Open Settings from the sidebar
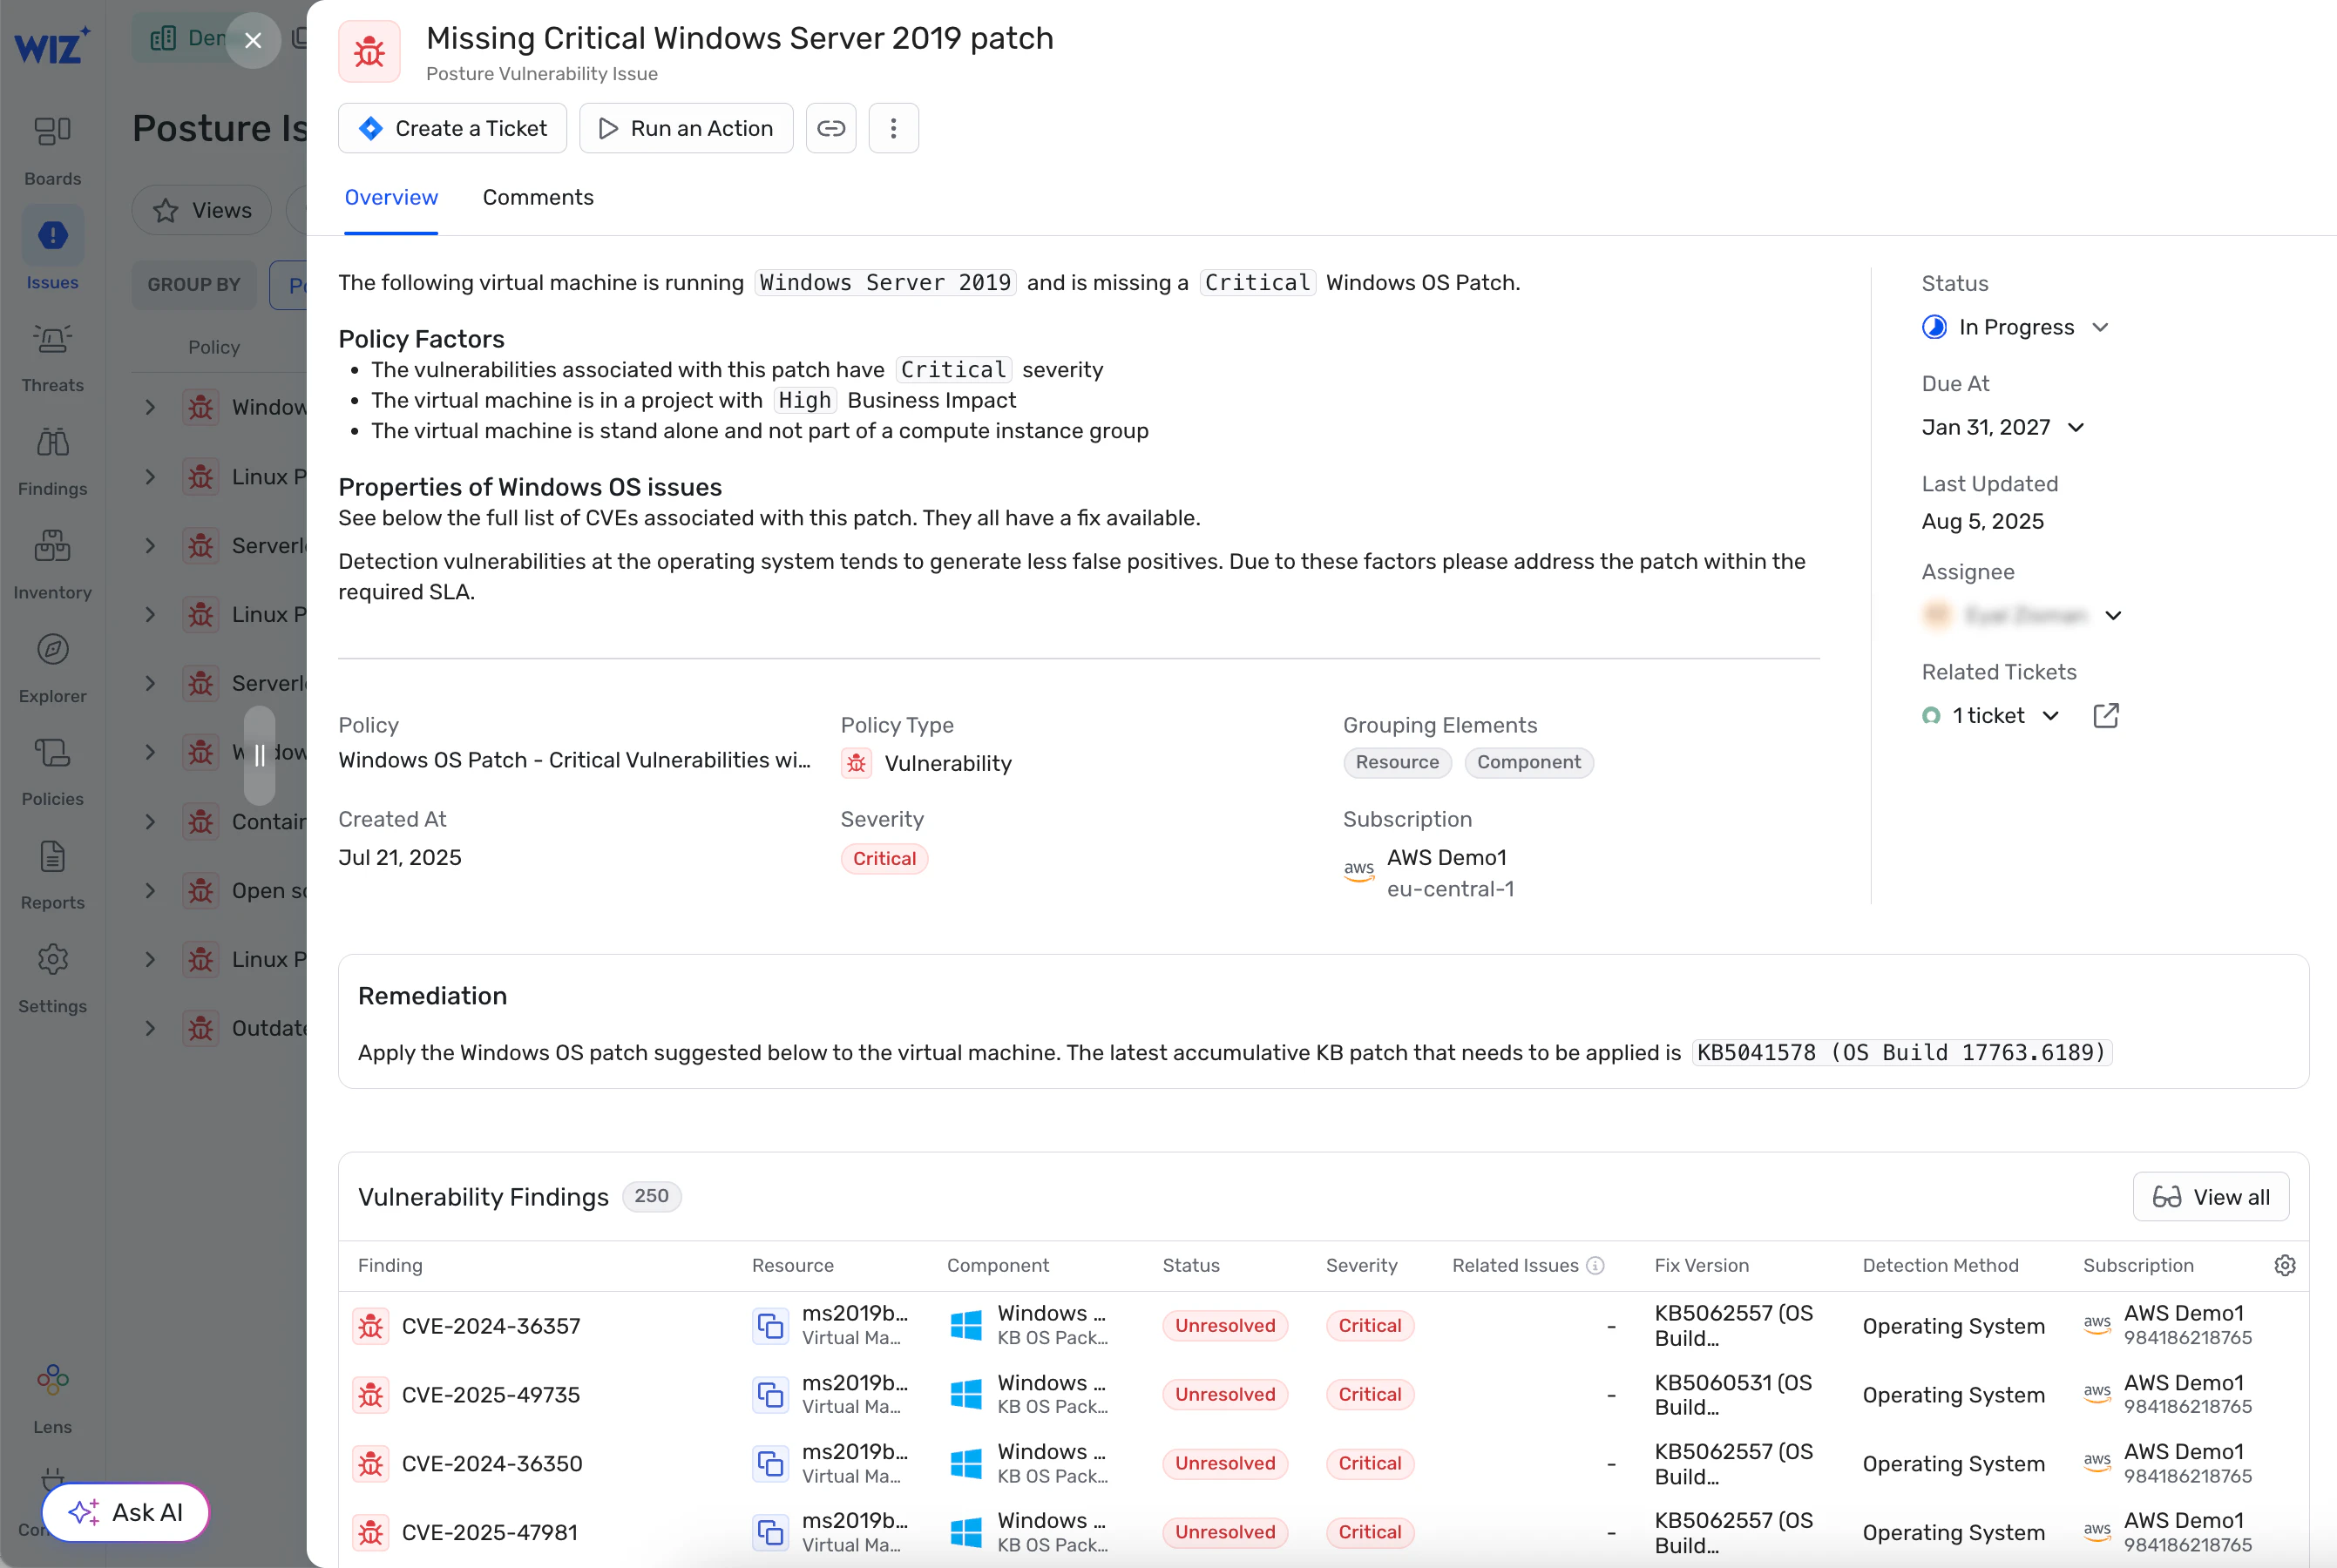The width and height of the screenshot is (2337, 1568). (x=52, y=978)
